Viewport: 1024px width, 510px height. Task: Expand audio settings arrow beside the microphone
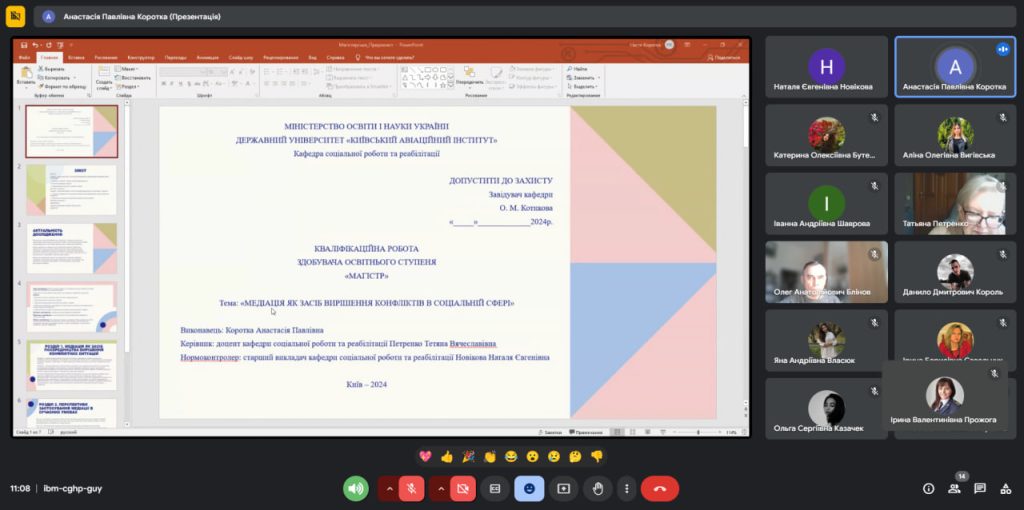coord(388,488)
